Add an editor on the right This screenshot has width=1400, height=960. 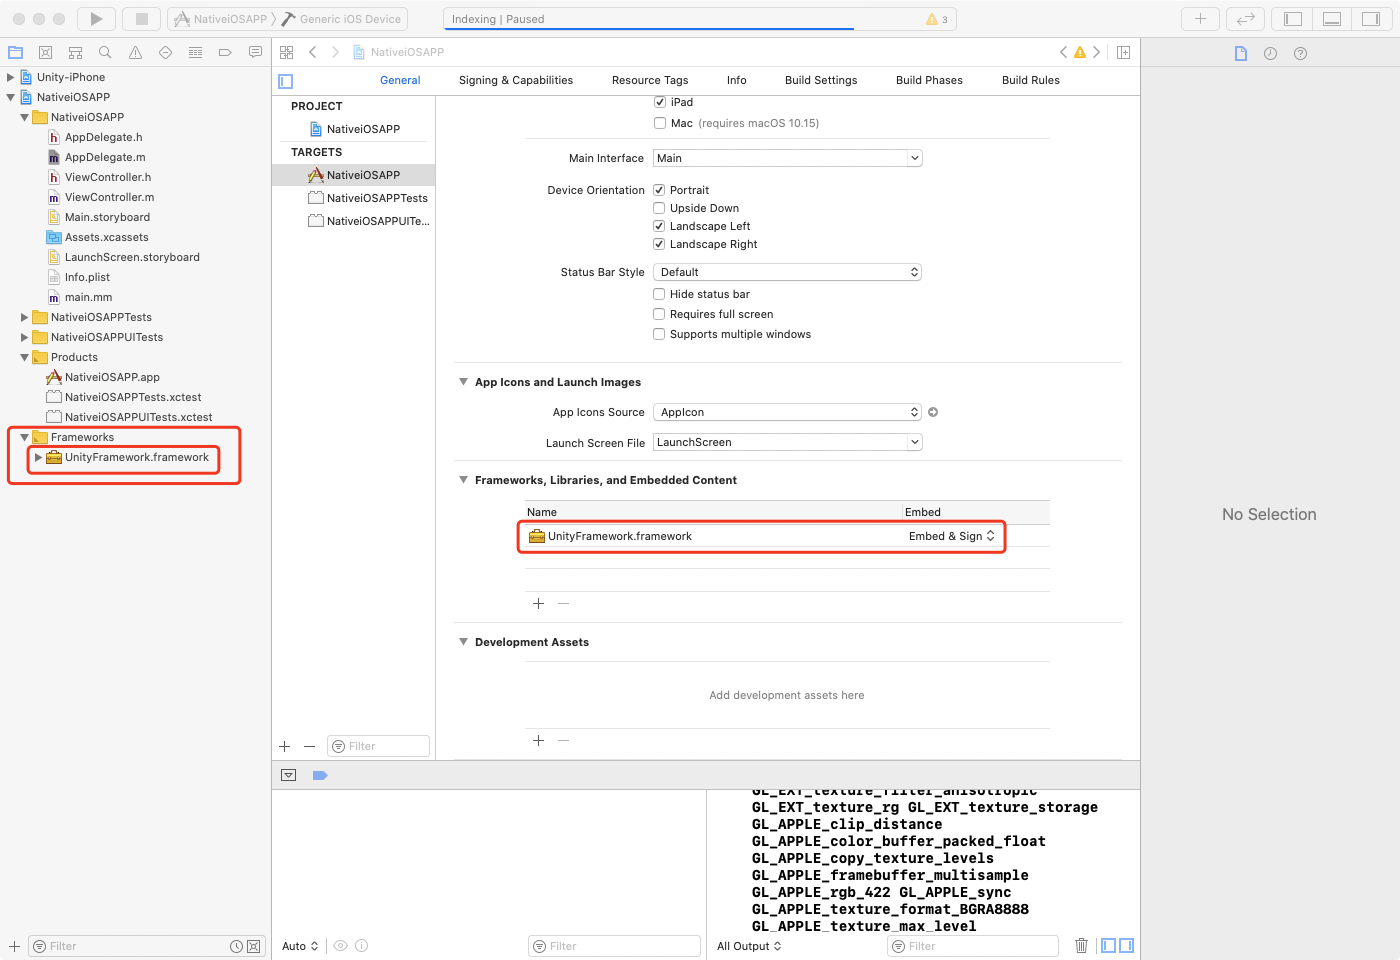tap(1124, 52)
